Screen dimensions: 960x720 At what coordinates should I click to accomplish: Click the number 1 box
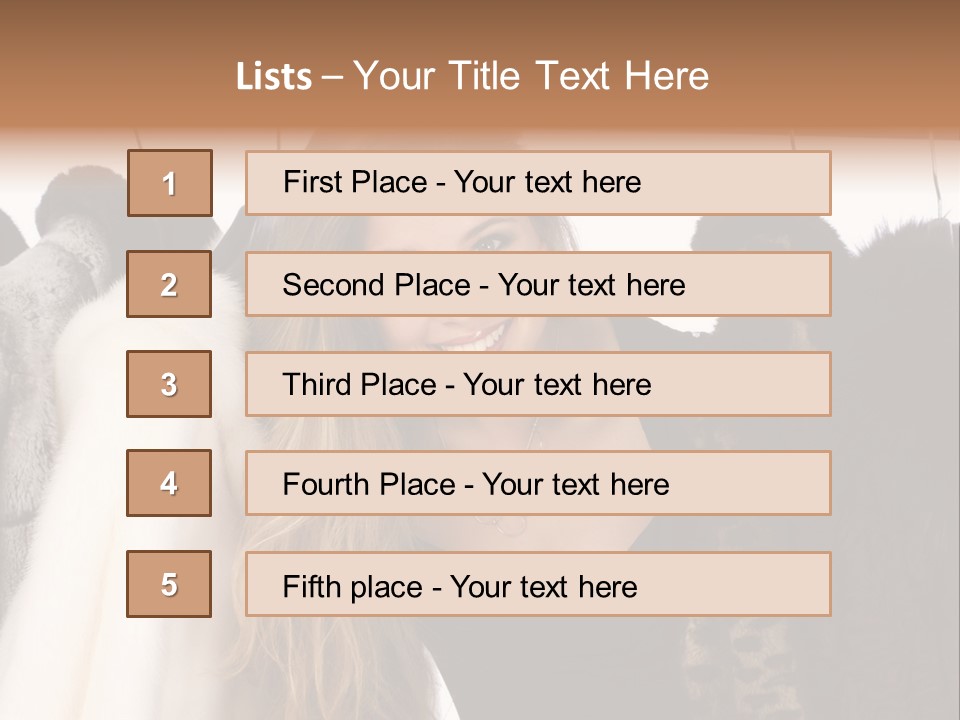tap(170, 183)
